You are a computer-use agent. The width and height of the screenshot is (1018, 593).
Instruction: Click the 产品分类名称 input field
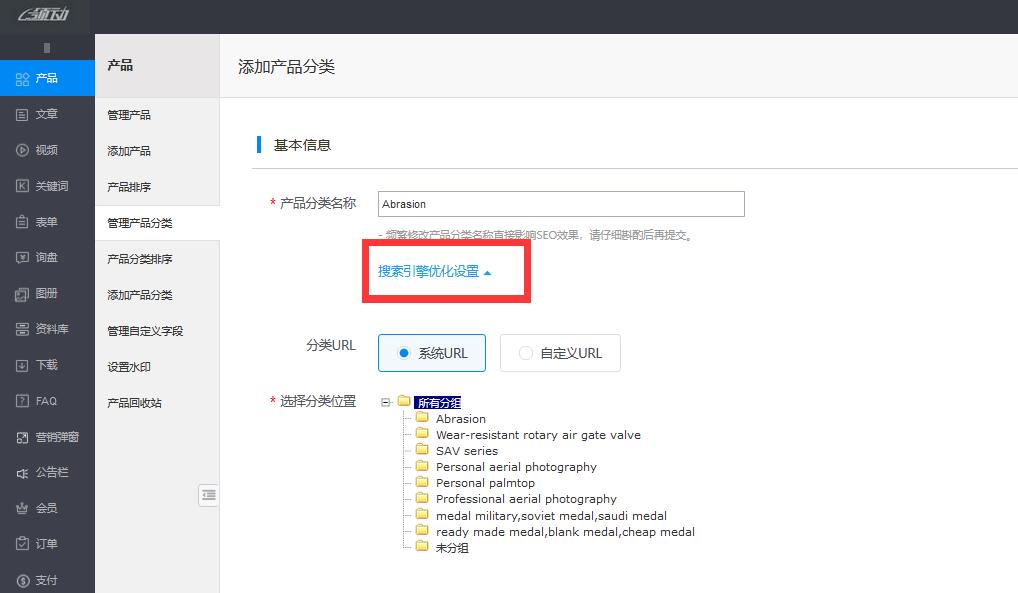pyautogui.click(x=560, y=203)
